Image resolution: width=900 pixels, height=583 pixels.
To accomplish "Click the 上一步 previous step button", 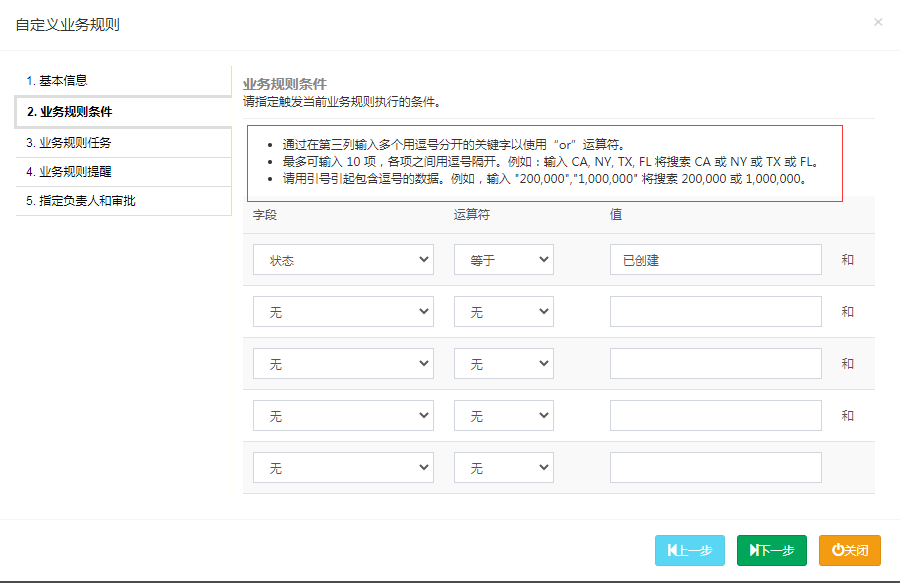I will click(689, 550).
